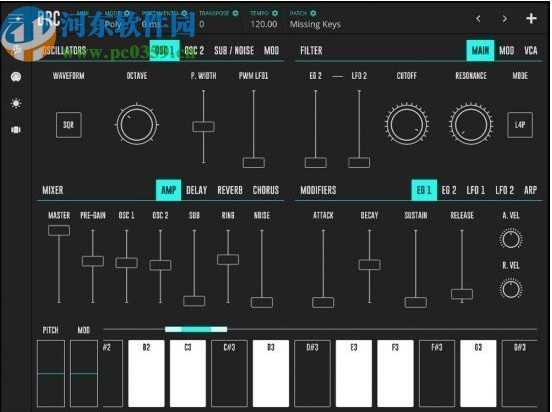Click the RING level slider handle

[x=228, y=260]
